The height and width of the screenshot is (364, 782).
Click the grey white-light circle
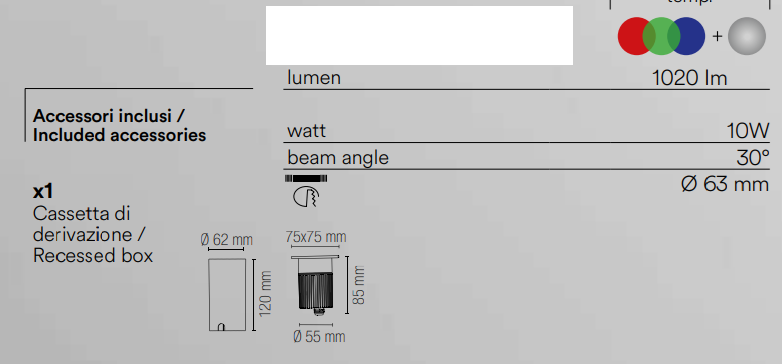[x=747, y=36]
